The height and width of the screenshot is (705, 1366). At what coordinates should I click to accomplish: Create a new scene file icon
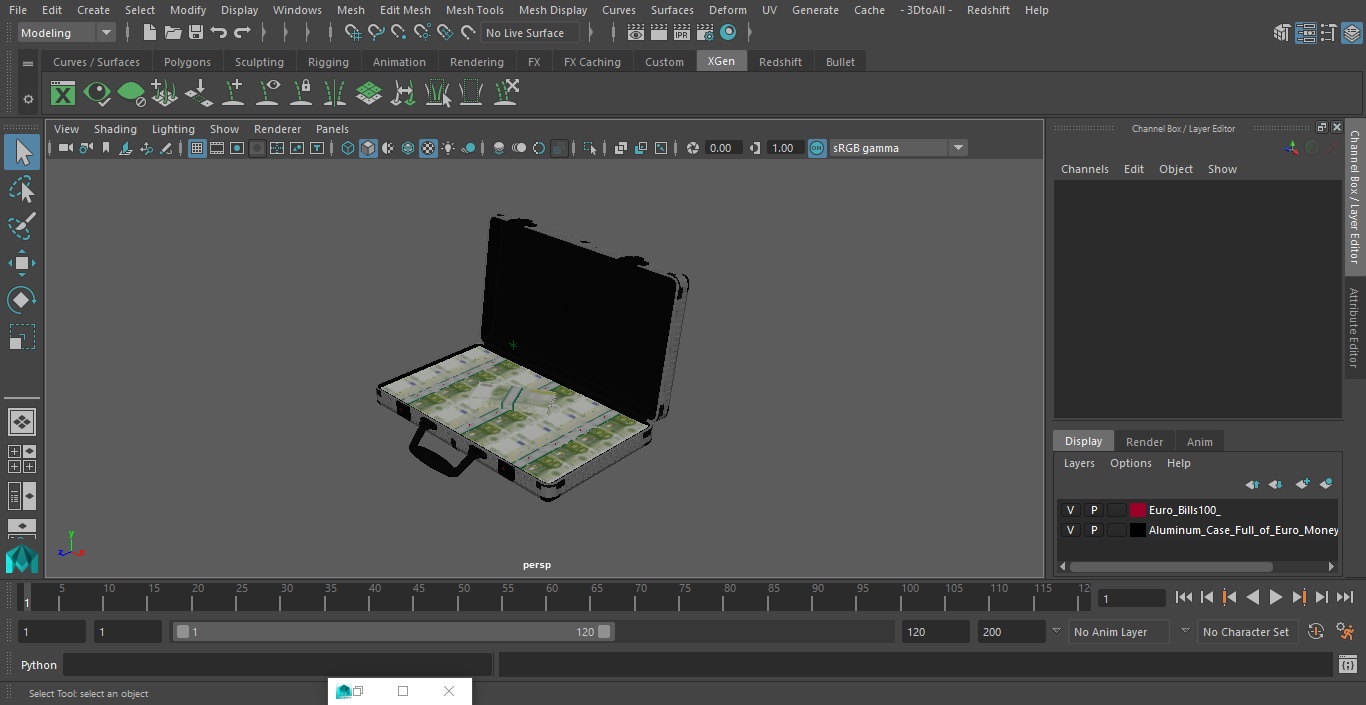[149, 33]
